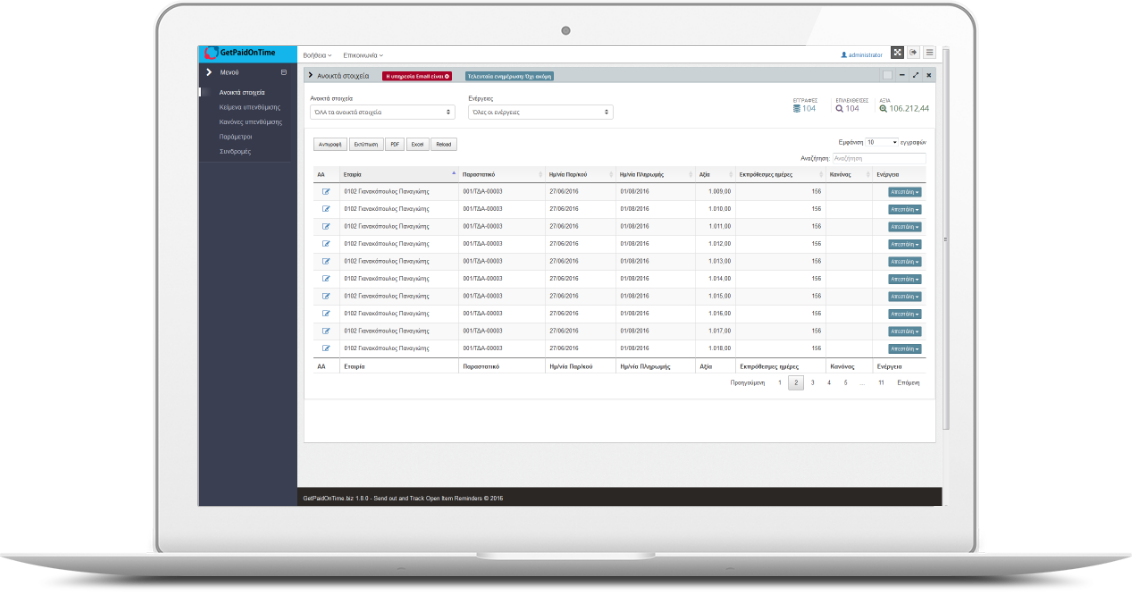Expand the Αποστολή dropdown in the first row
Image resolution: width=1132 pixels, height=592 pixels.
pyautogui.click(x=904, y=191)
